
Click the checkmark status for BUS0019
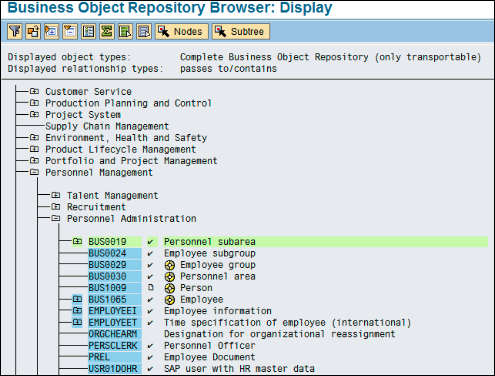point(150,242)
